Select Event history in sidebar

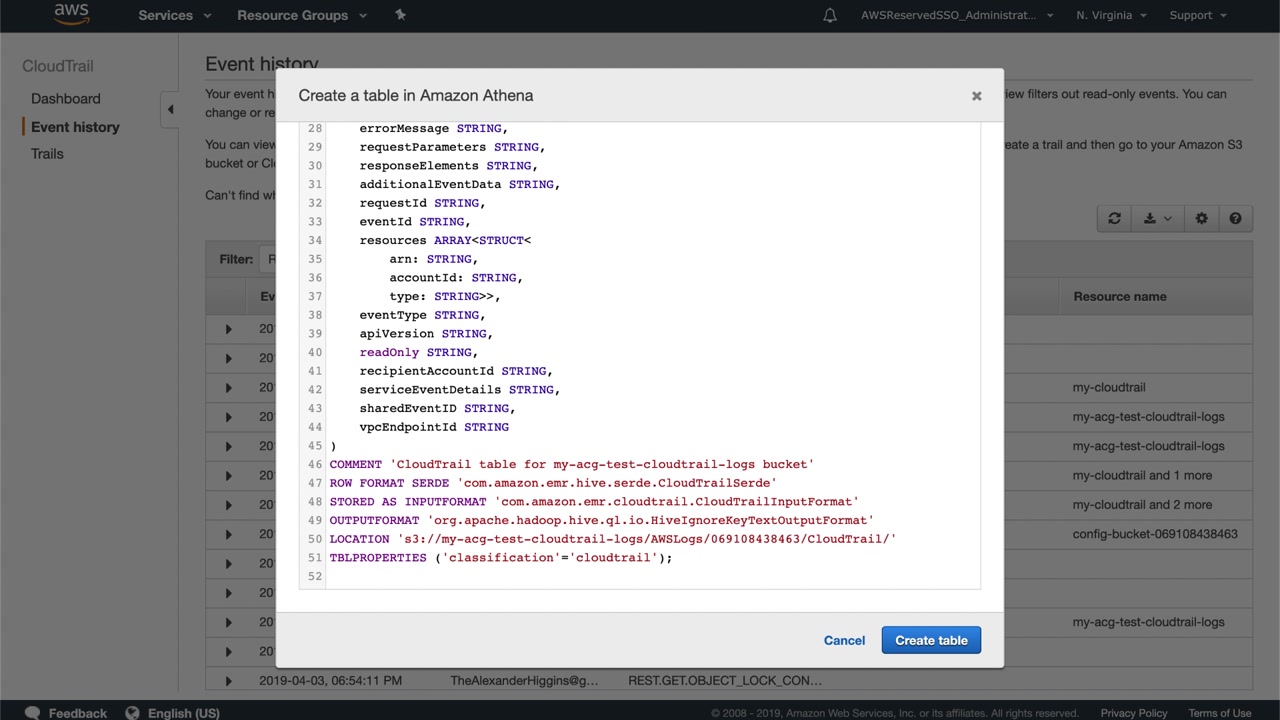pos(75,127)
